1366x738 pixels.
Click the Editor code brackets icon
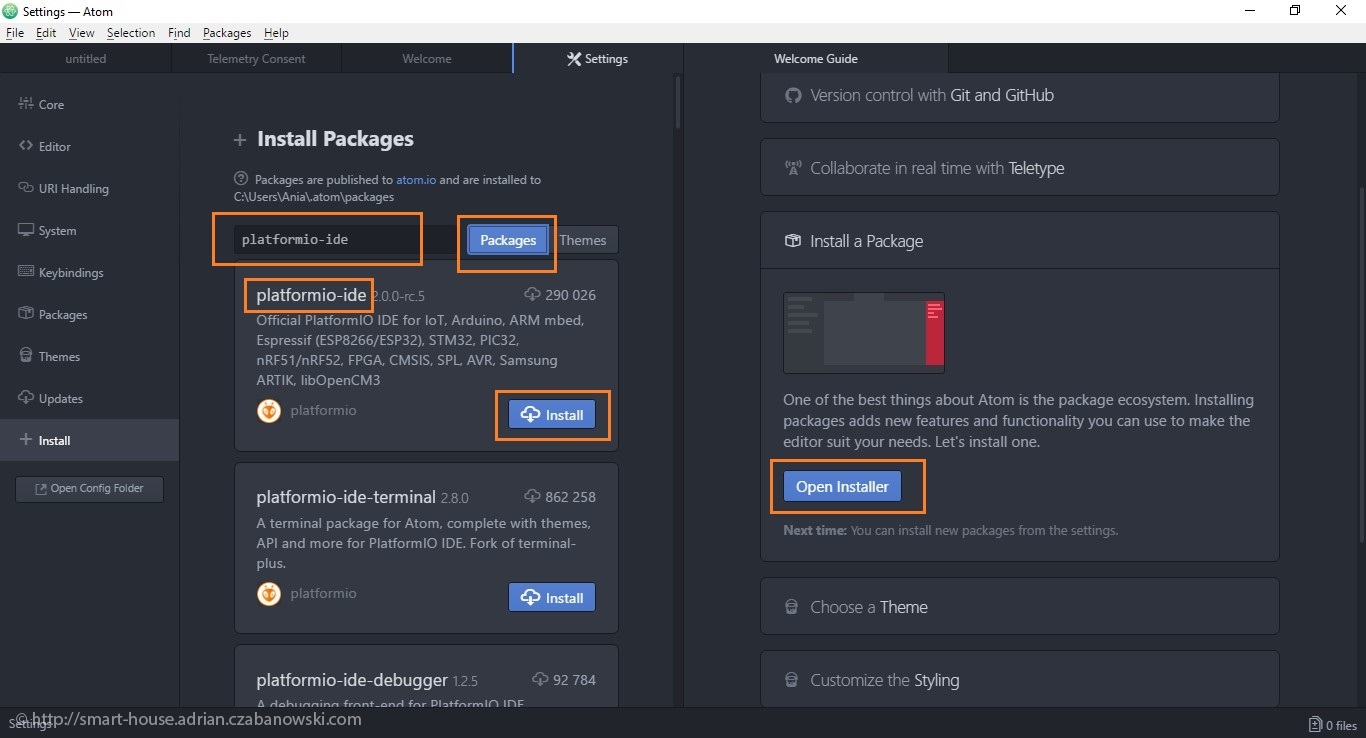tap(26, 145)
